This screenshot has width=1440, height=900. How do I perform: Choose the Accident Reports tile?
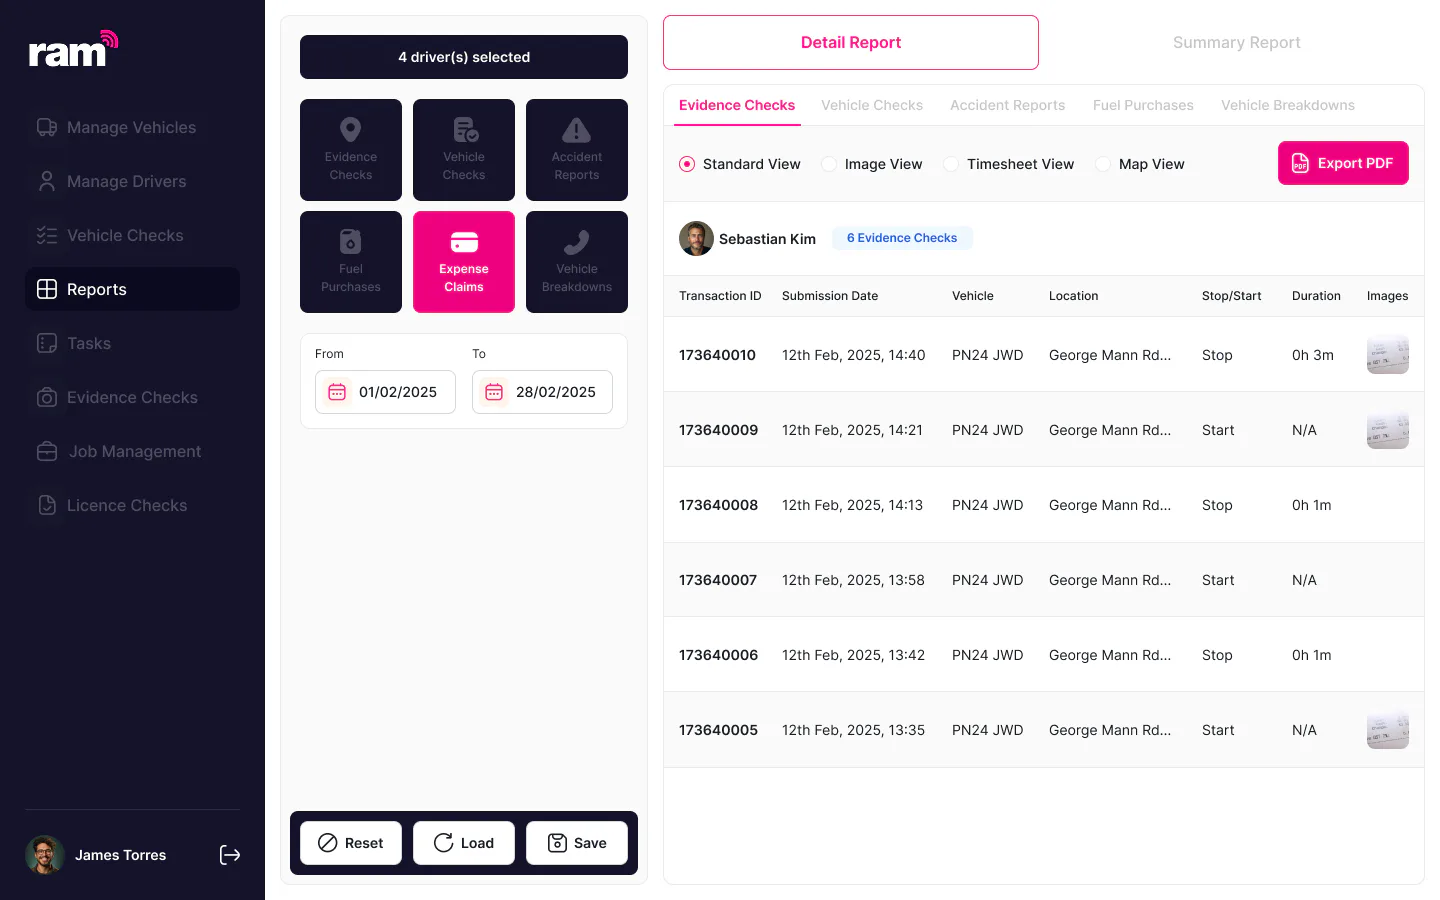click(577, 150)
